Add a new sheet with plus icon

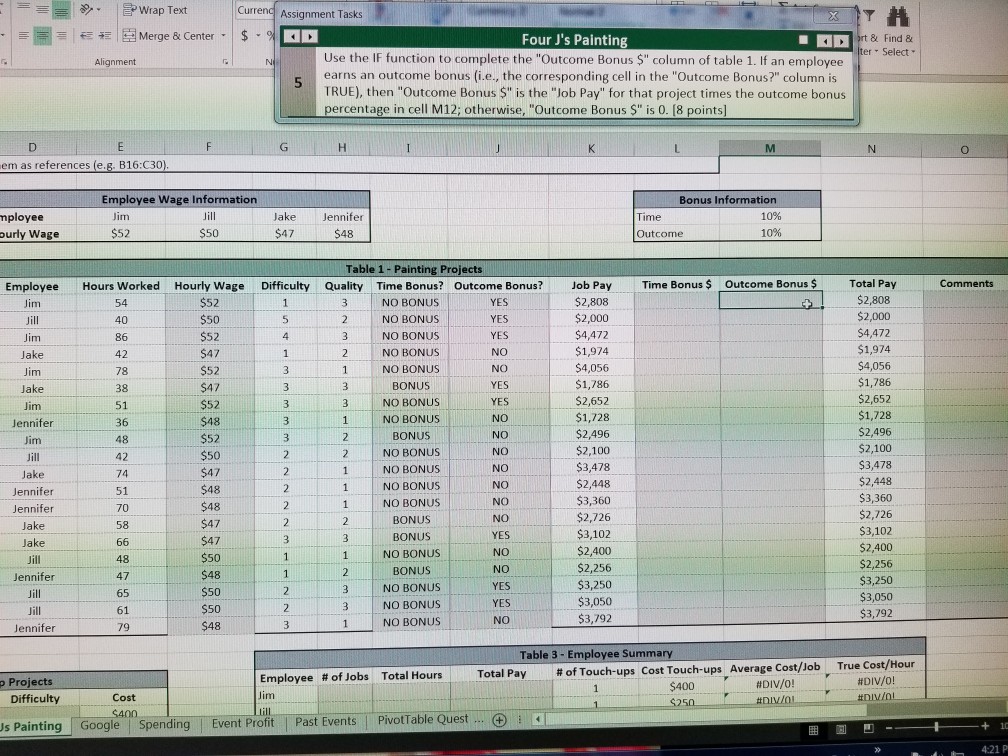point(499,720)
